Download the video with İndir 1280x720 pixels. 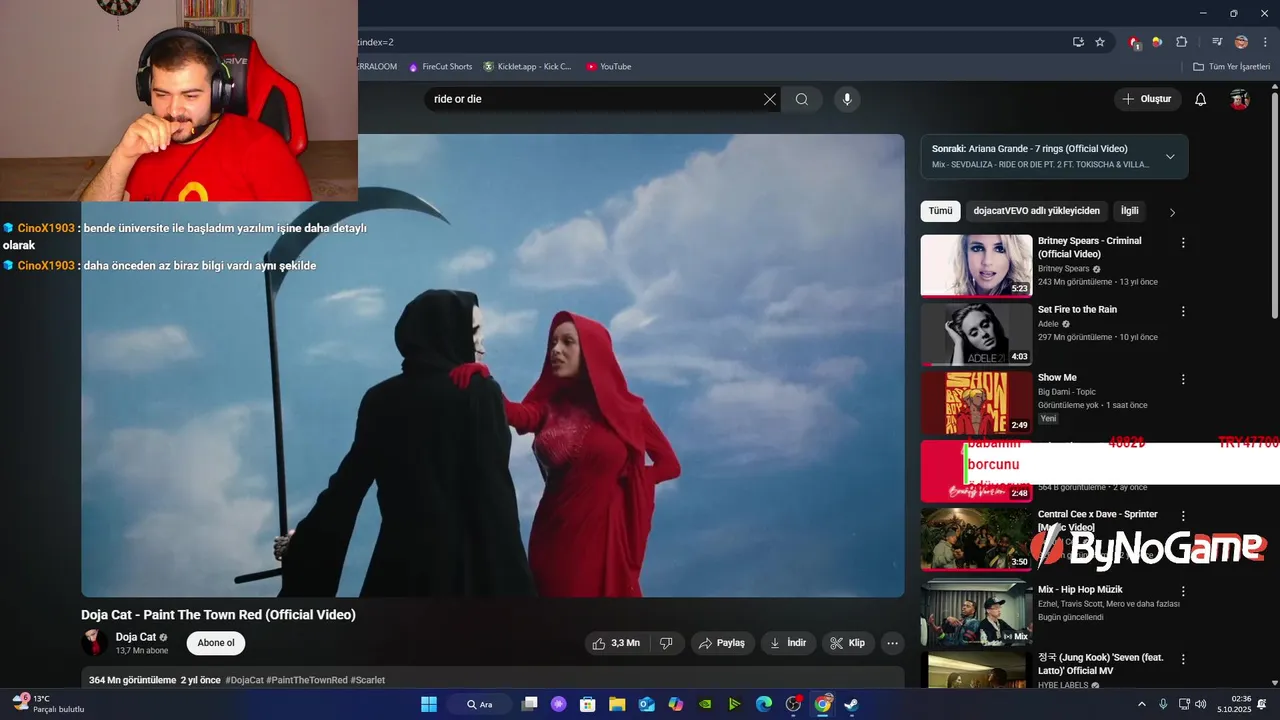tap(788, 643)
